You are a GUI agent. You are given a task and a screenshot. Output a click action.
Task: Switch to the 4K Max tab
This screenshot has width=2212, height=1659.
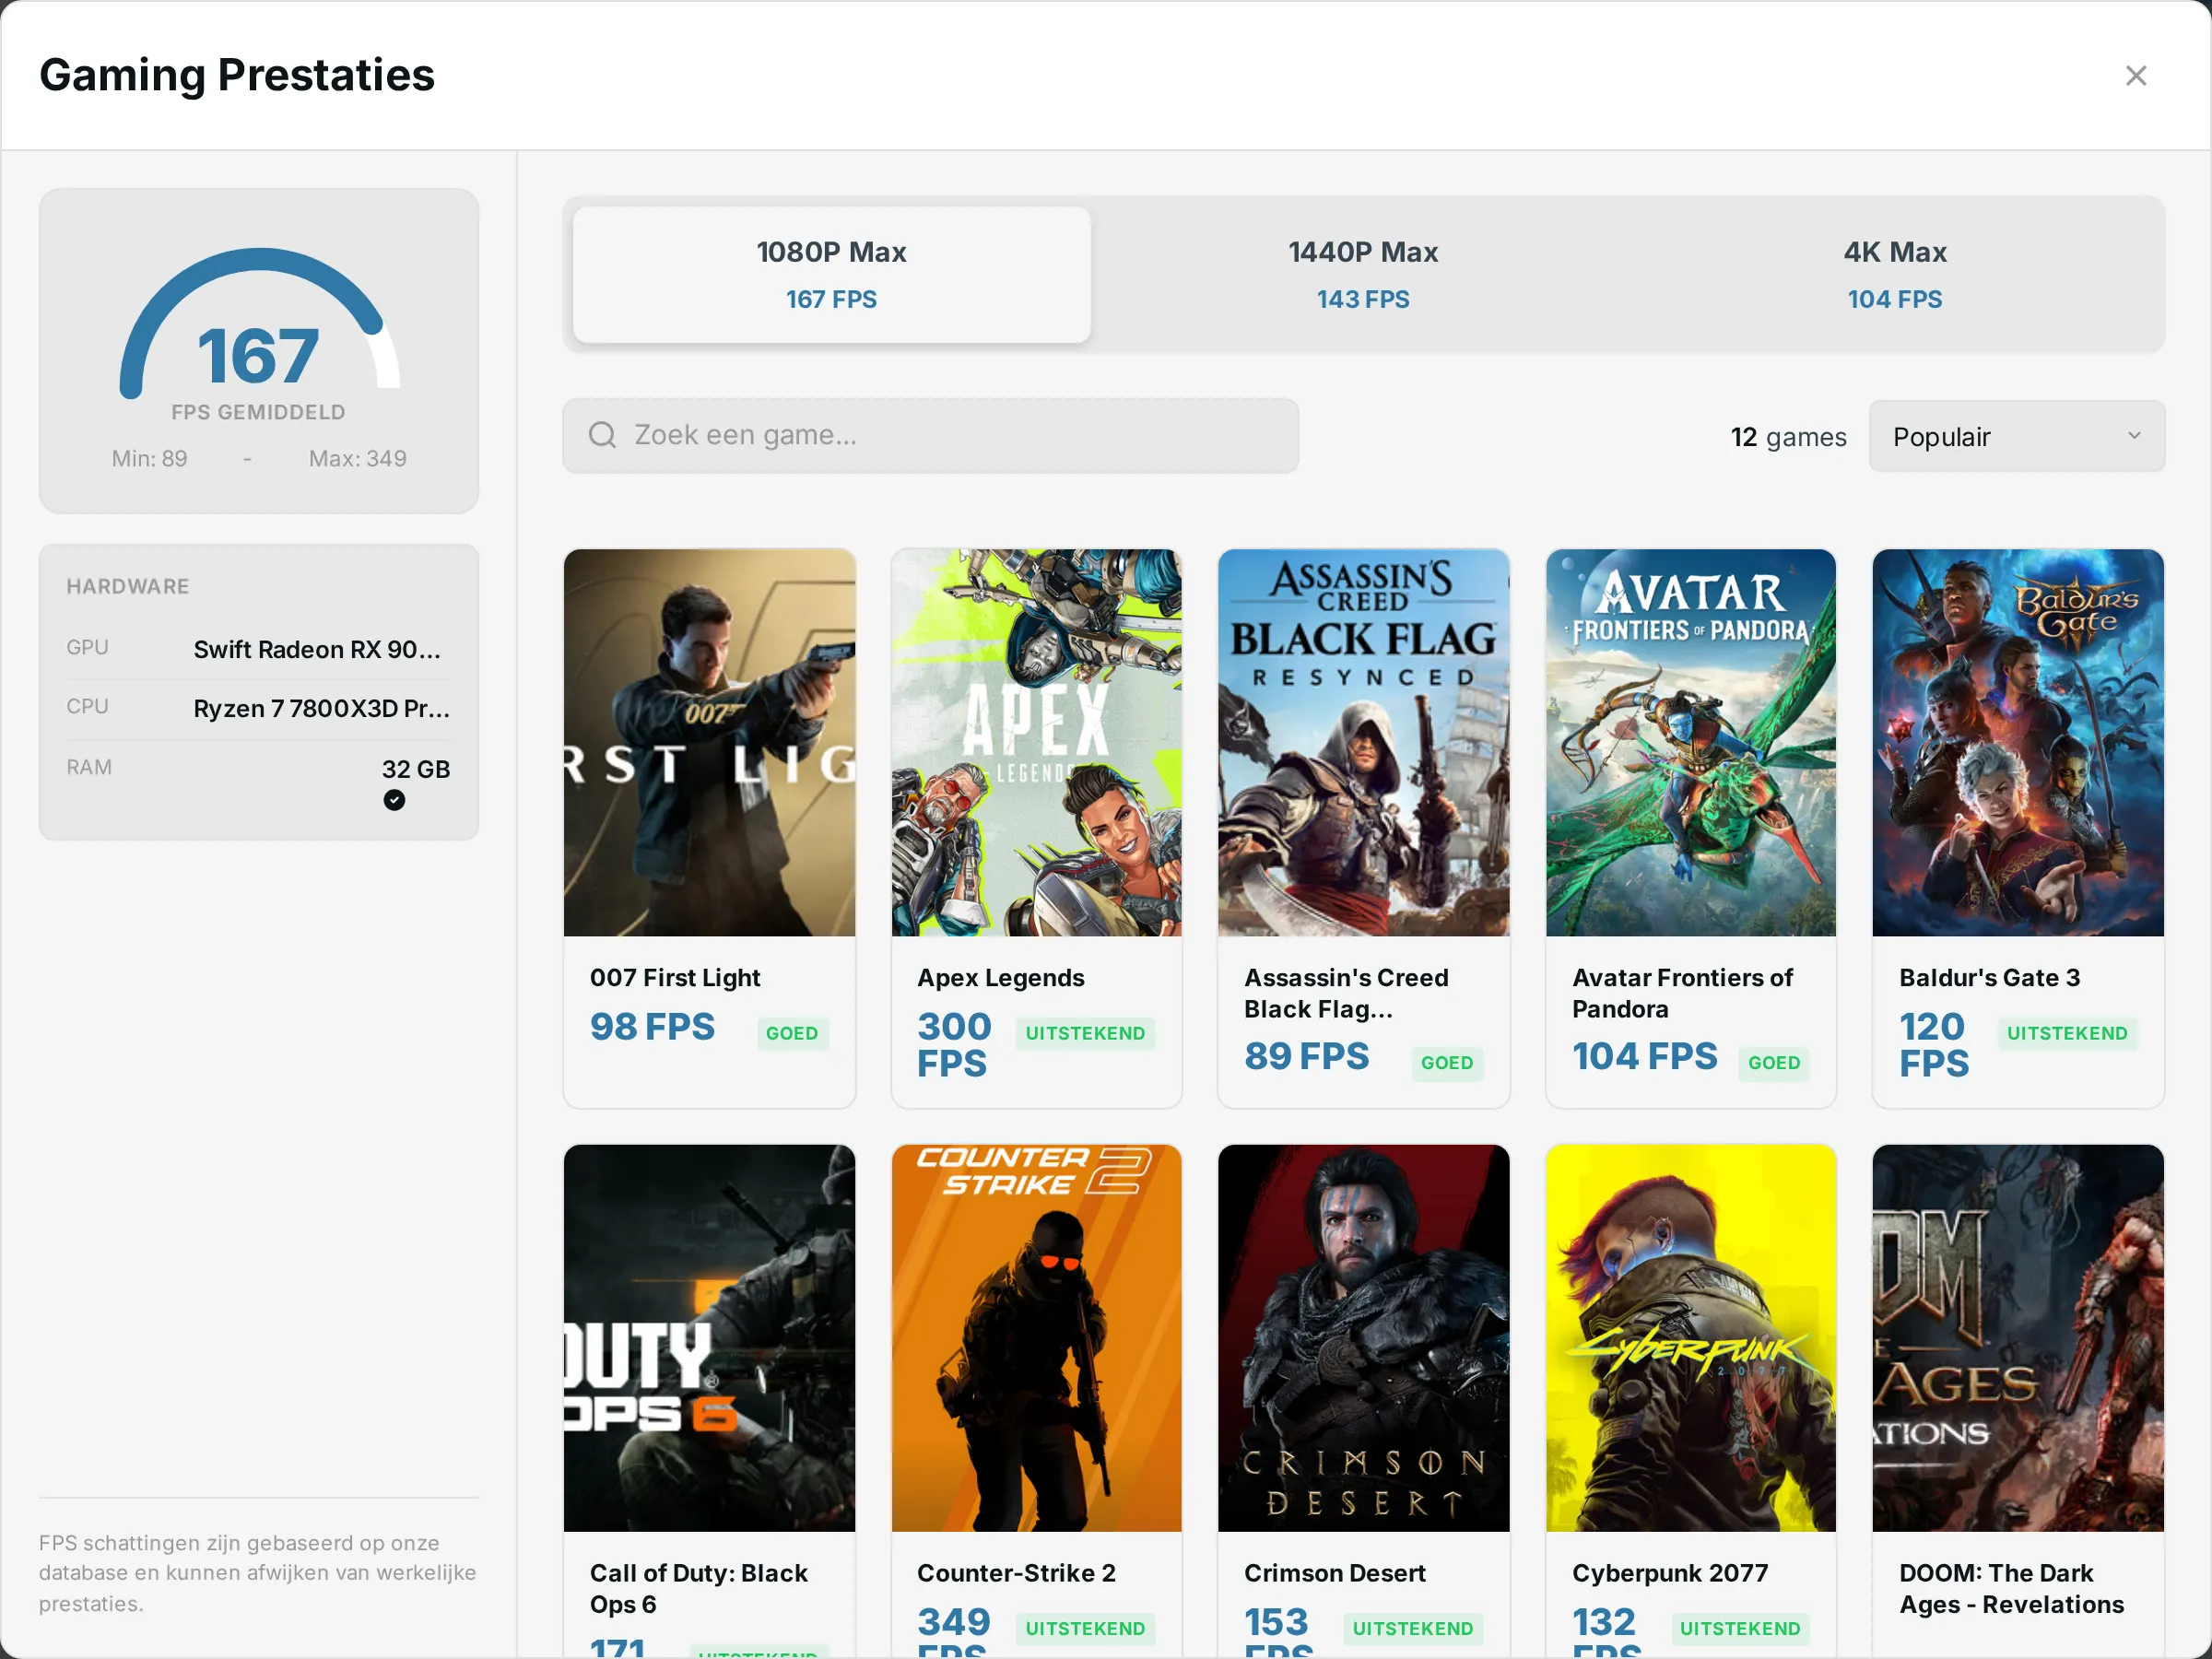[x=1894, y=275]
